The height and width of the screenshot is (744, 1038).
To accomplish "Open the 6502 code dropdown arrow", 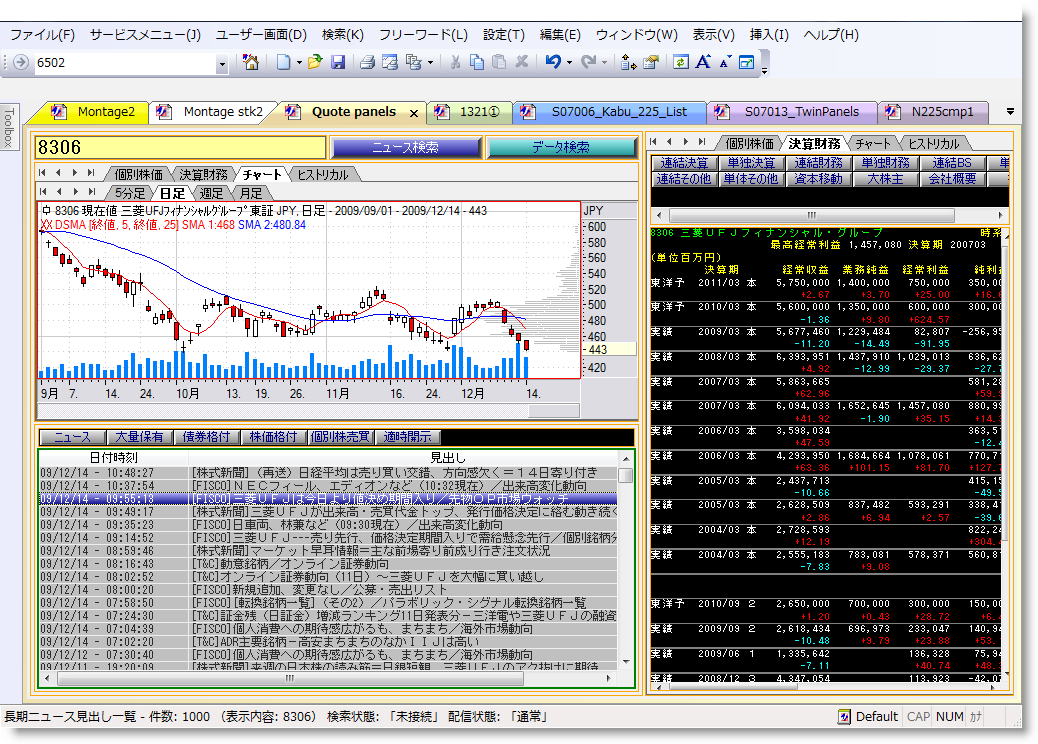I will (222, 64).
